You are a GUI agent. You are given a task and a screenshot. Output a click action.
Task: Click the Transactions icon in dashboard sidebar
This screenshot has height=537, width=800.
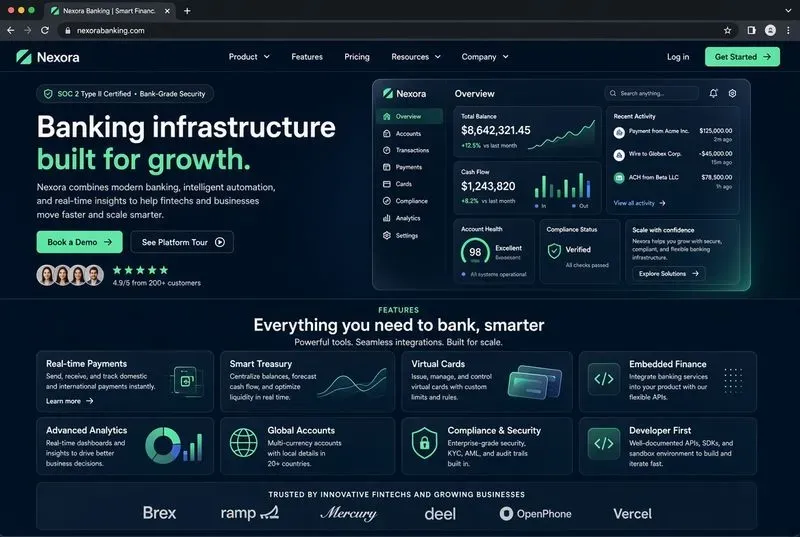tap(387, 150)
